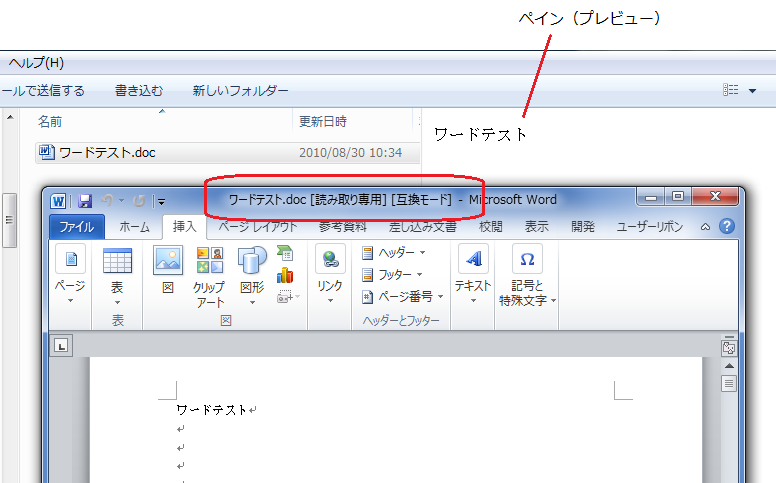Open Word Help question mark icon
The height and width of the screenshot is (483, 776).
pyautogui.click(x=727, y=226)
